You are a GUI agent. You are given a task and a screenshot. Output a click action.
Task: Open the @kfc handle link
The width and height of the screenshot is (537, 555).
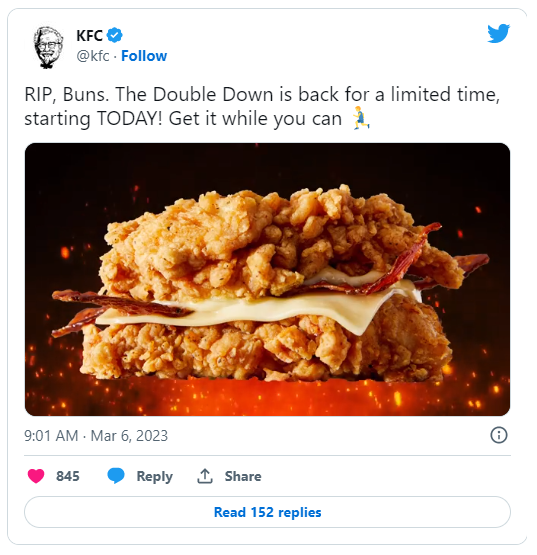(93, 56)
